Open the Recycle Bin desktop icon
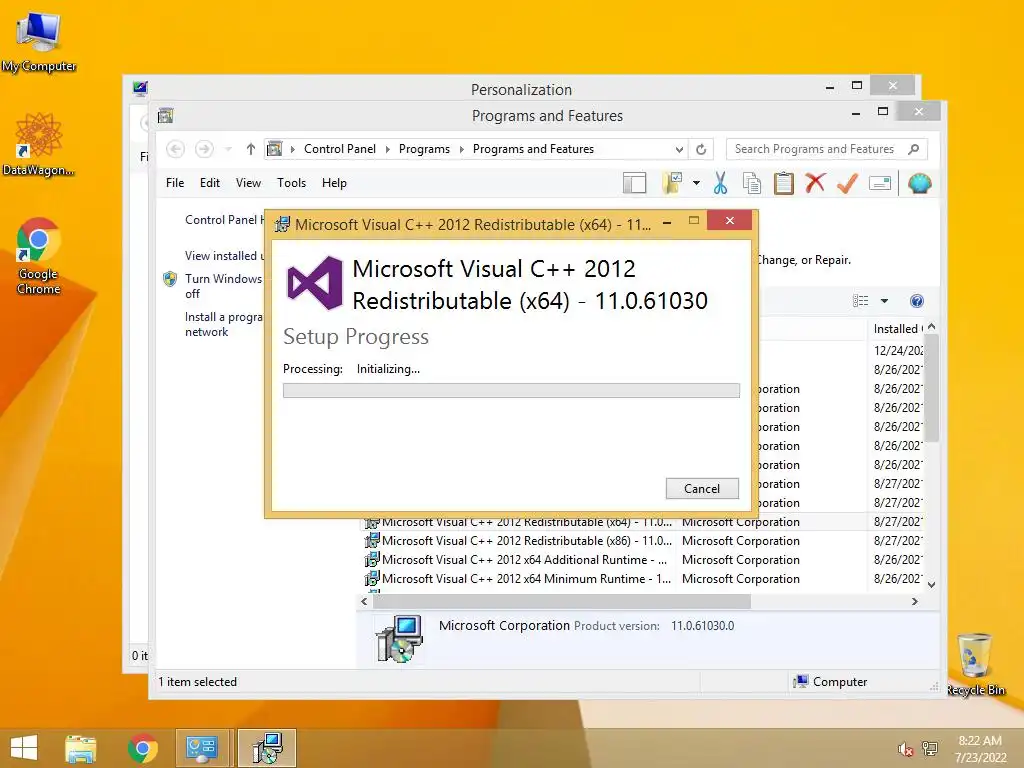 (x=975, y=664)
